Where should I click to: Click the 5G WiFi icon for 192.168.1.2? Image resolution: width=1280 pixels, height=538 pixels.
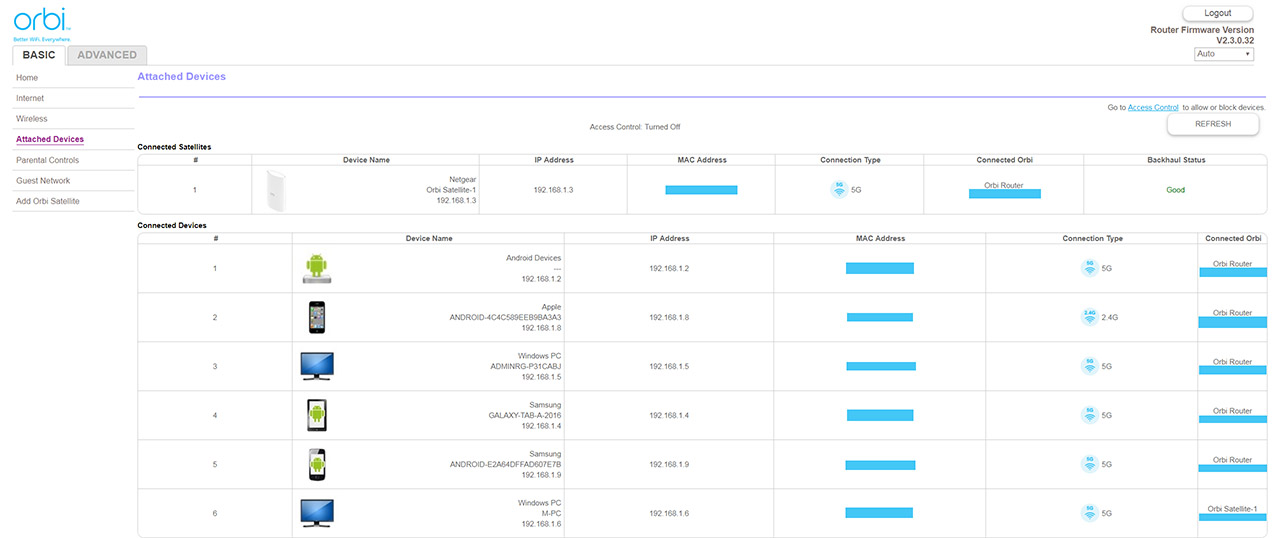1089,268
